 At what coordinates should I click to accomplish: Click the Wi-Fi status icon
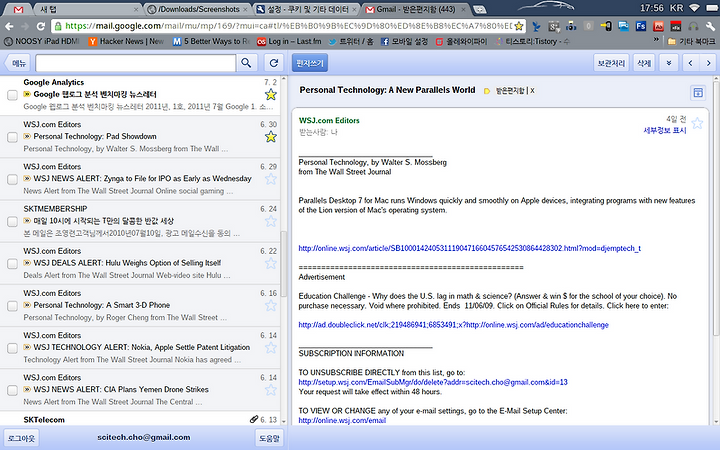click(695, 8)
